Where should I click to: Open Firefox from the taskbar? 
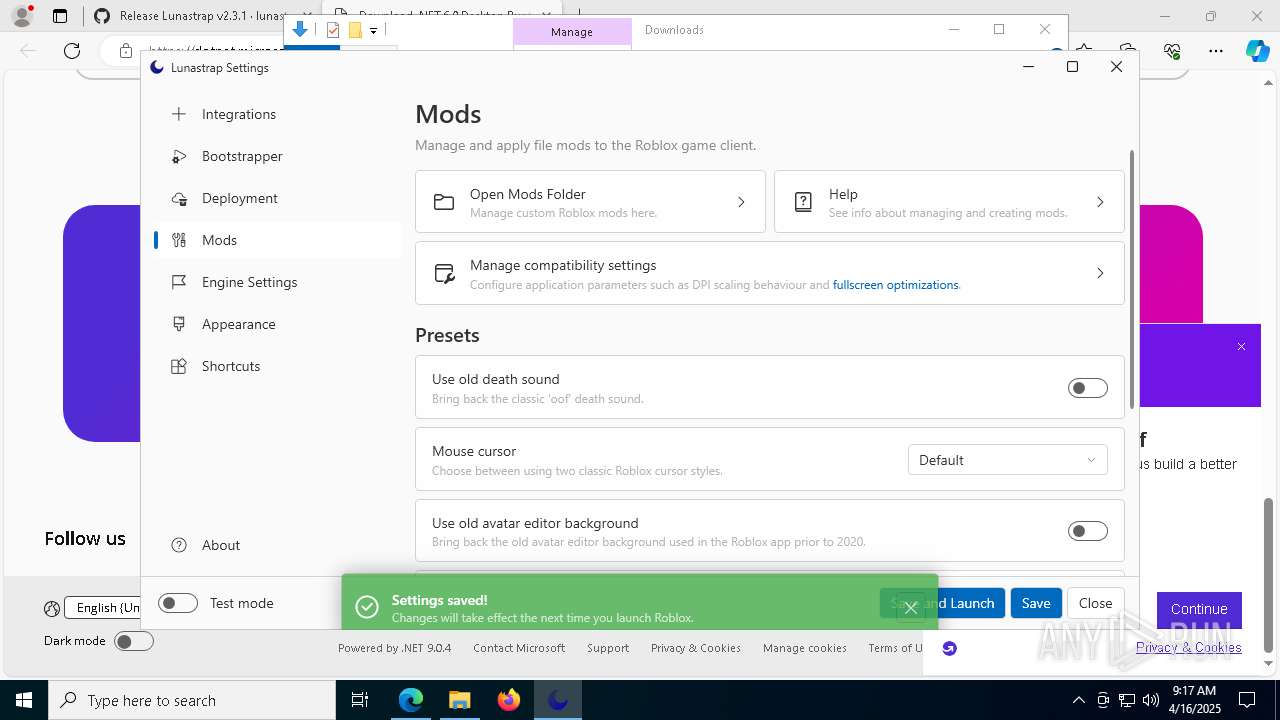pos(509,700)
